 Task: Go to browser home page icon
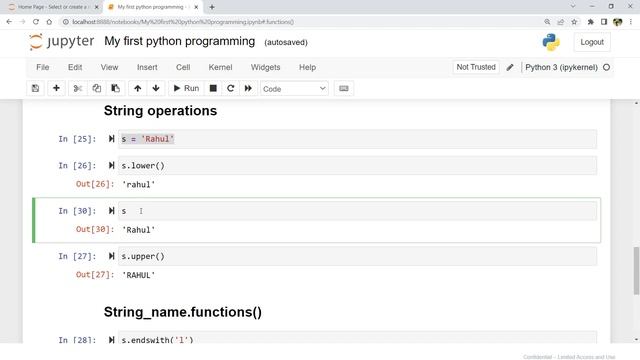pyautogui.click(x=49, y=22)
